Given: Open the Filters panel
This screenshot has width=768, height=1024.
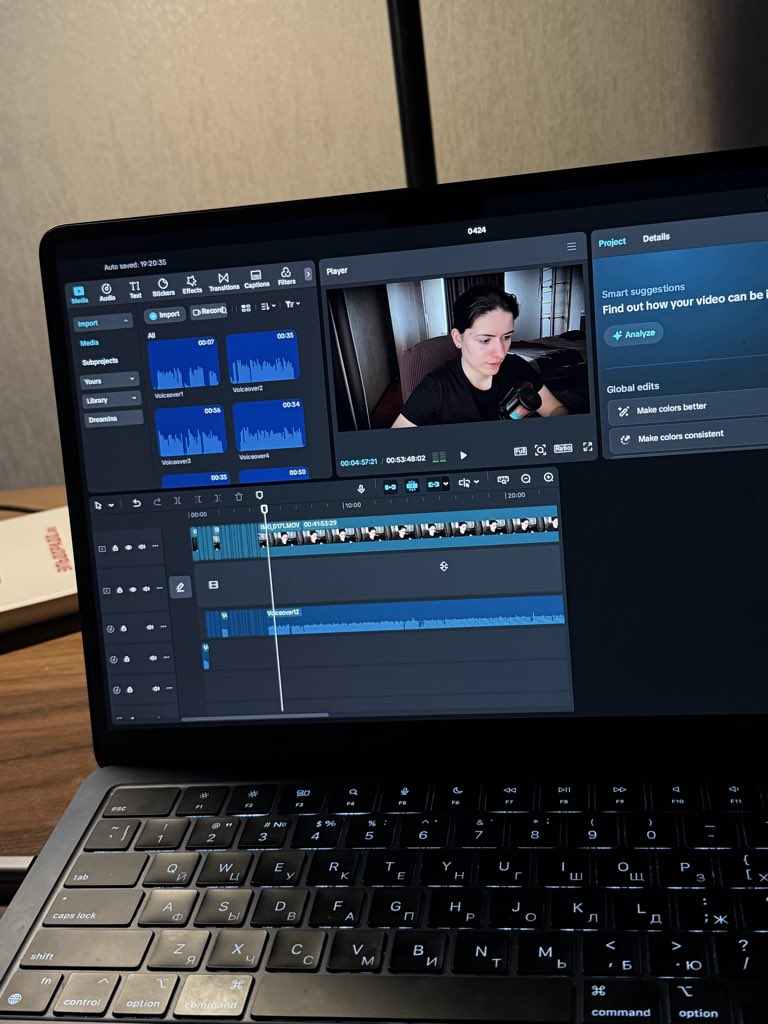Looking at the screenshot, I should point(286,276).
